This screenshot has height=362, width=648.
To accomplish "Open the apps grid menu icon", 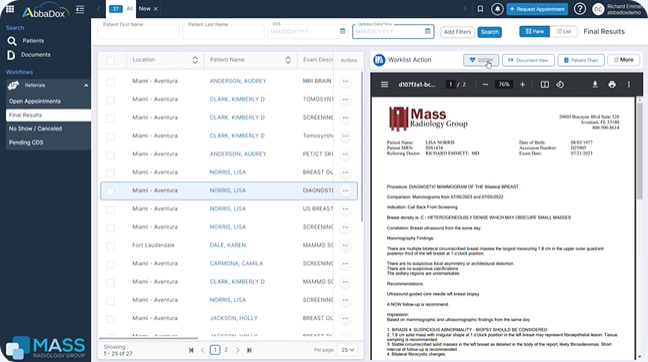I will pyautogui.click(x=10, y=9).
